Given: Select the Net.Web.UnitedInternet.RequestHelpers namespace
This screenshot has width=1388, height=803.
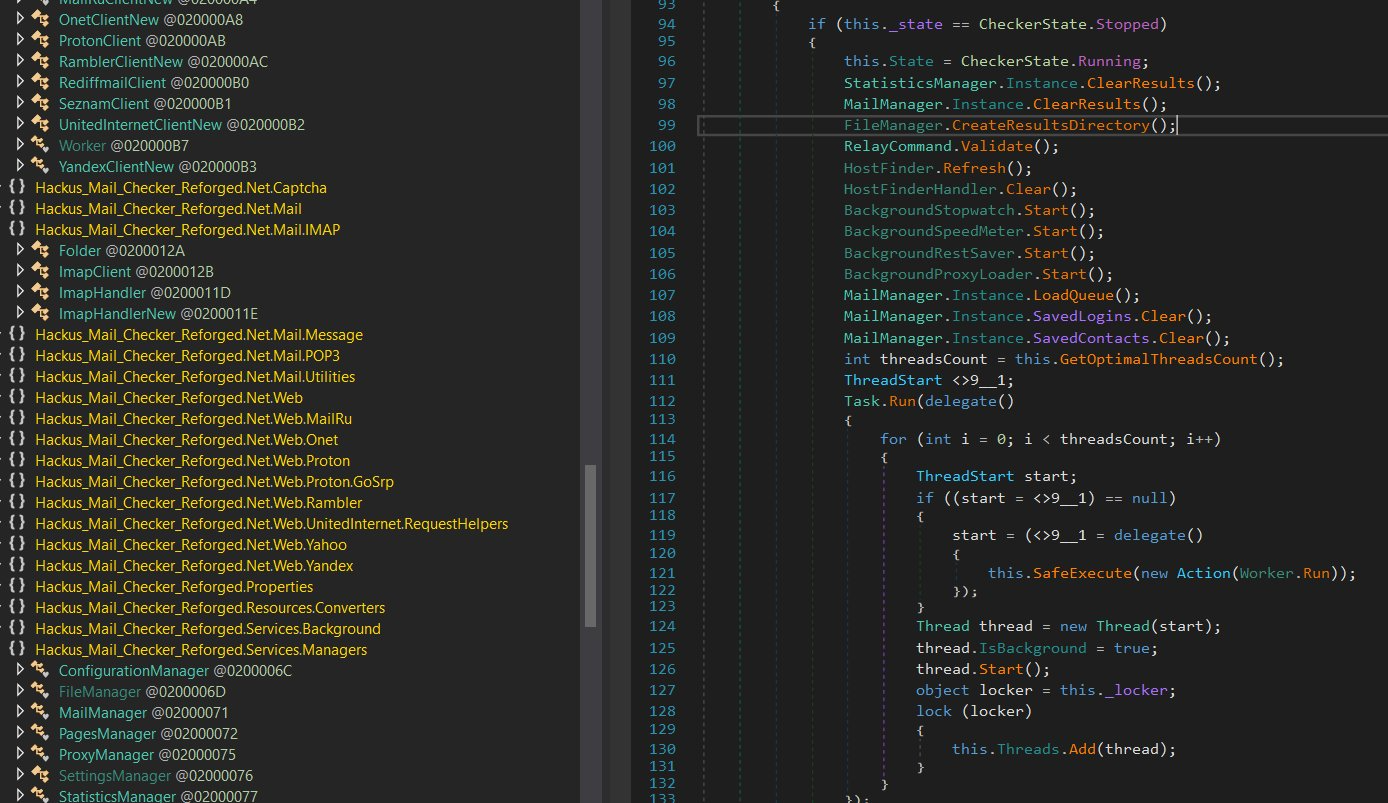Looking at the screenshot, I should pyautogui.click(x=271, y=524).
